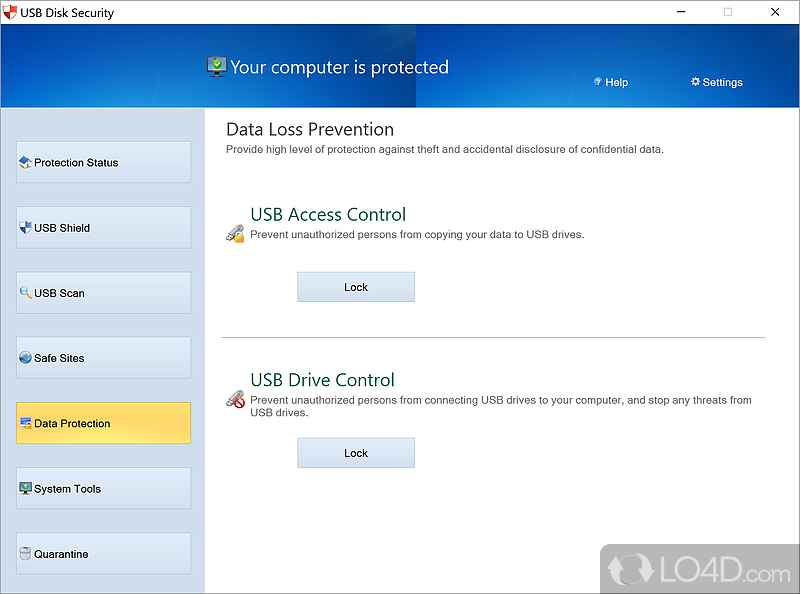
Task: Lock USB Drive Control
Action: tap(356, 453)
